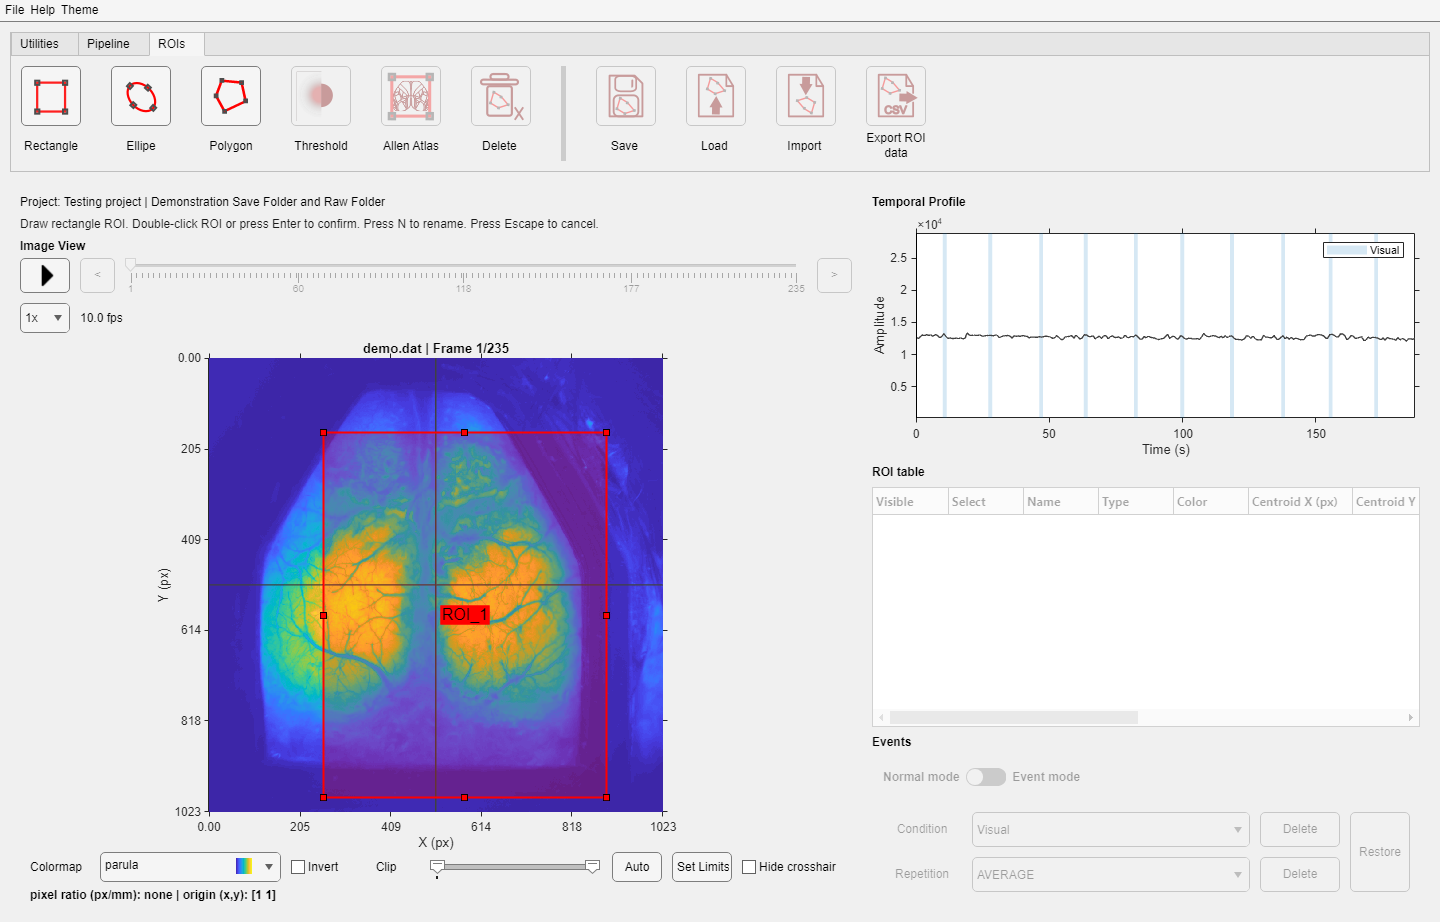1440x922 pixels.
Task: Select the Ellipse ROI tool
Action: point(141,96)
